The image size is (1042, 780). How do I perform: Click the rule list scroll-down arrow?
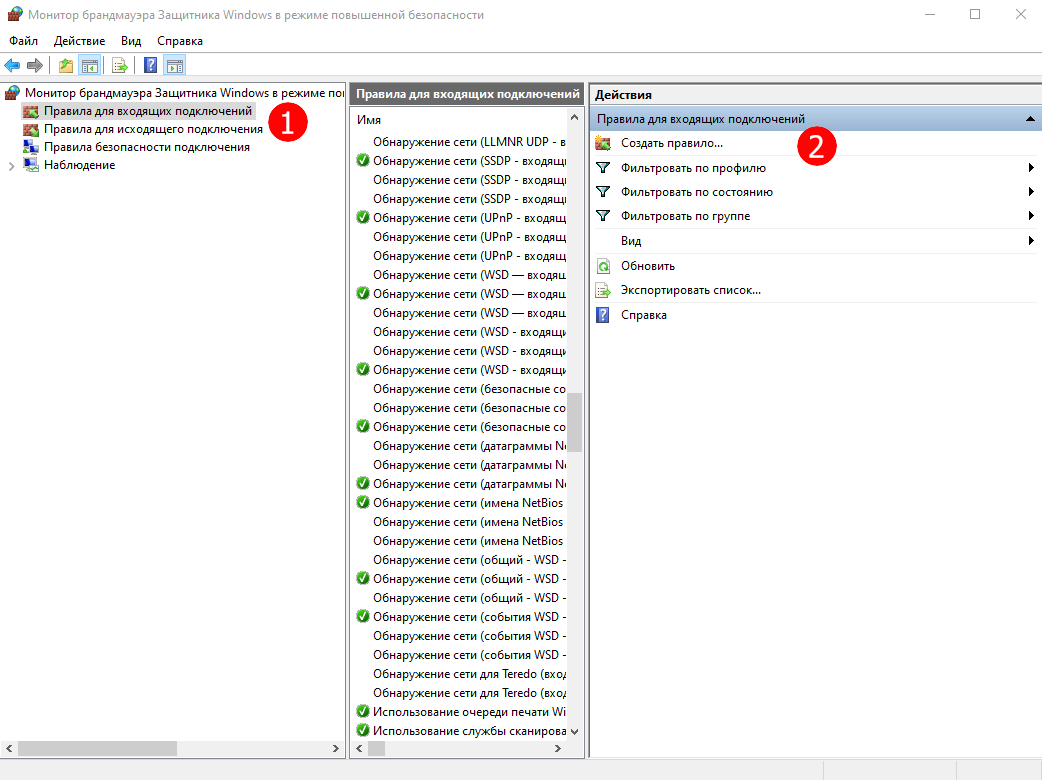tap(574, 731)
